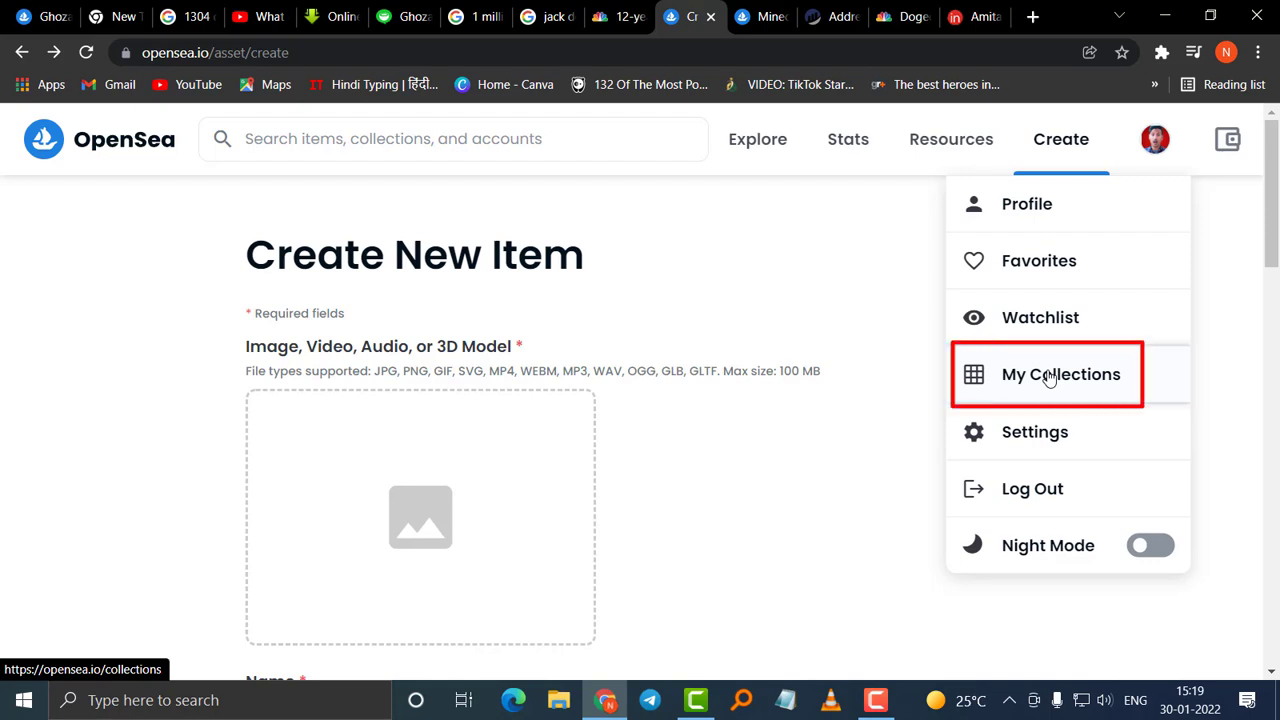The image size is (1280, 720).
Task: Open Task View on taskbar
Action: 463,700
